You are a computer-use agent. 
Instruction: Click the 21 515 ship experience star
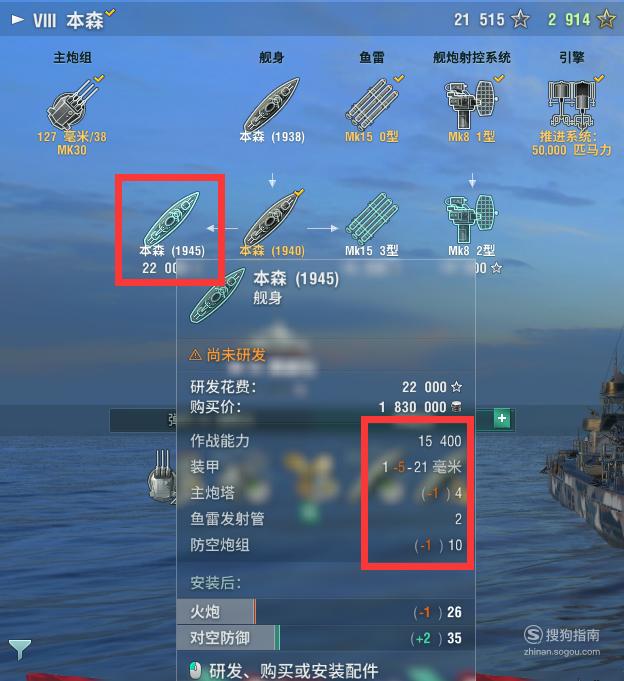tap(520, 20)
